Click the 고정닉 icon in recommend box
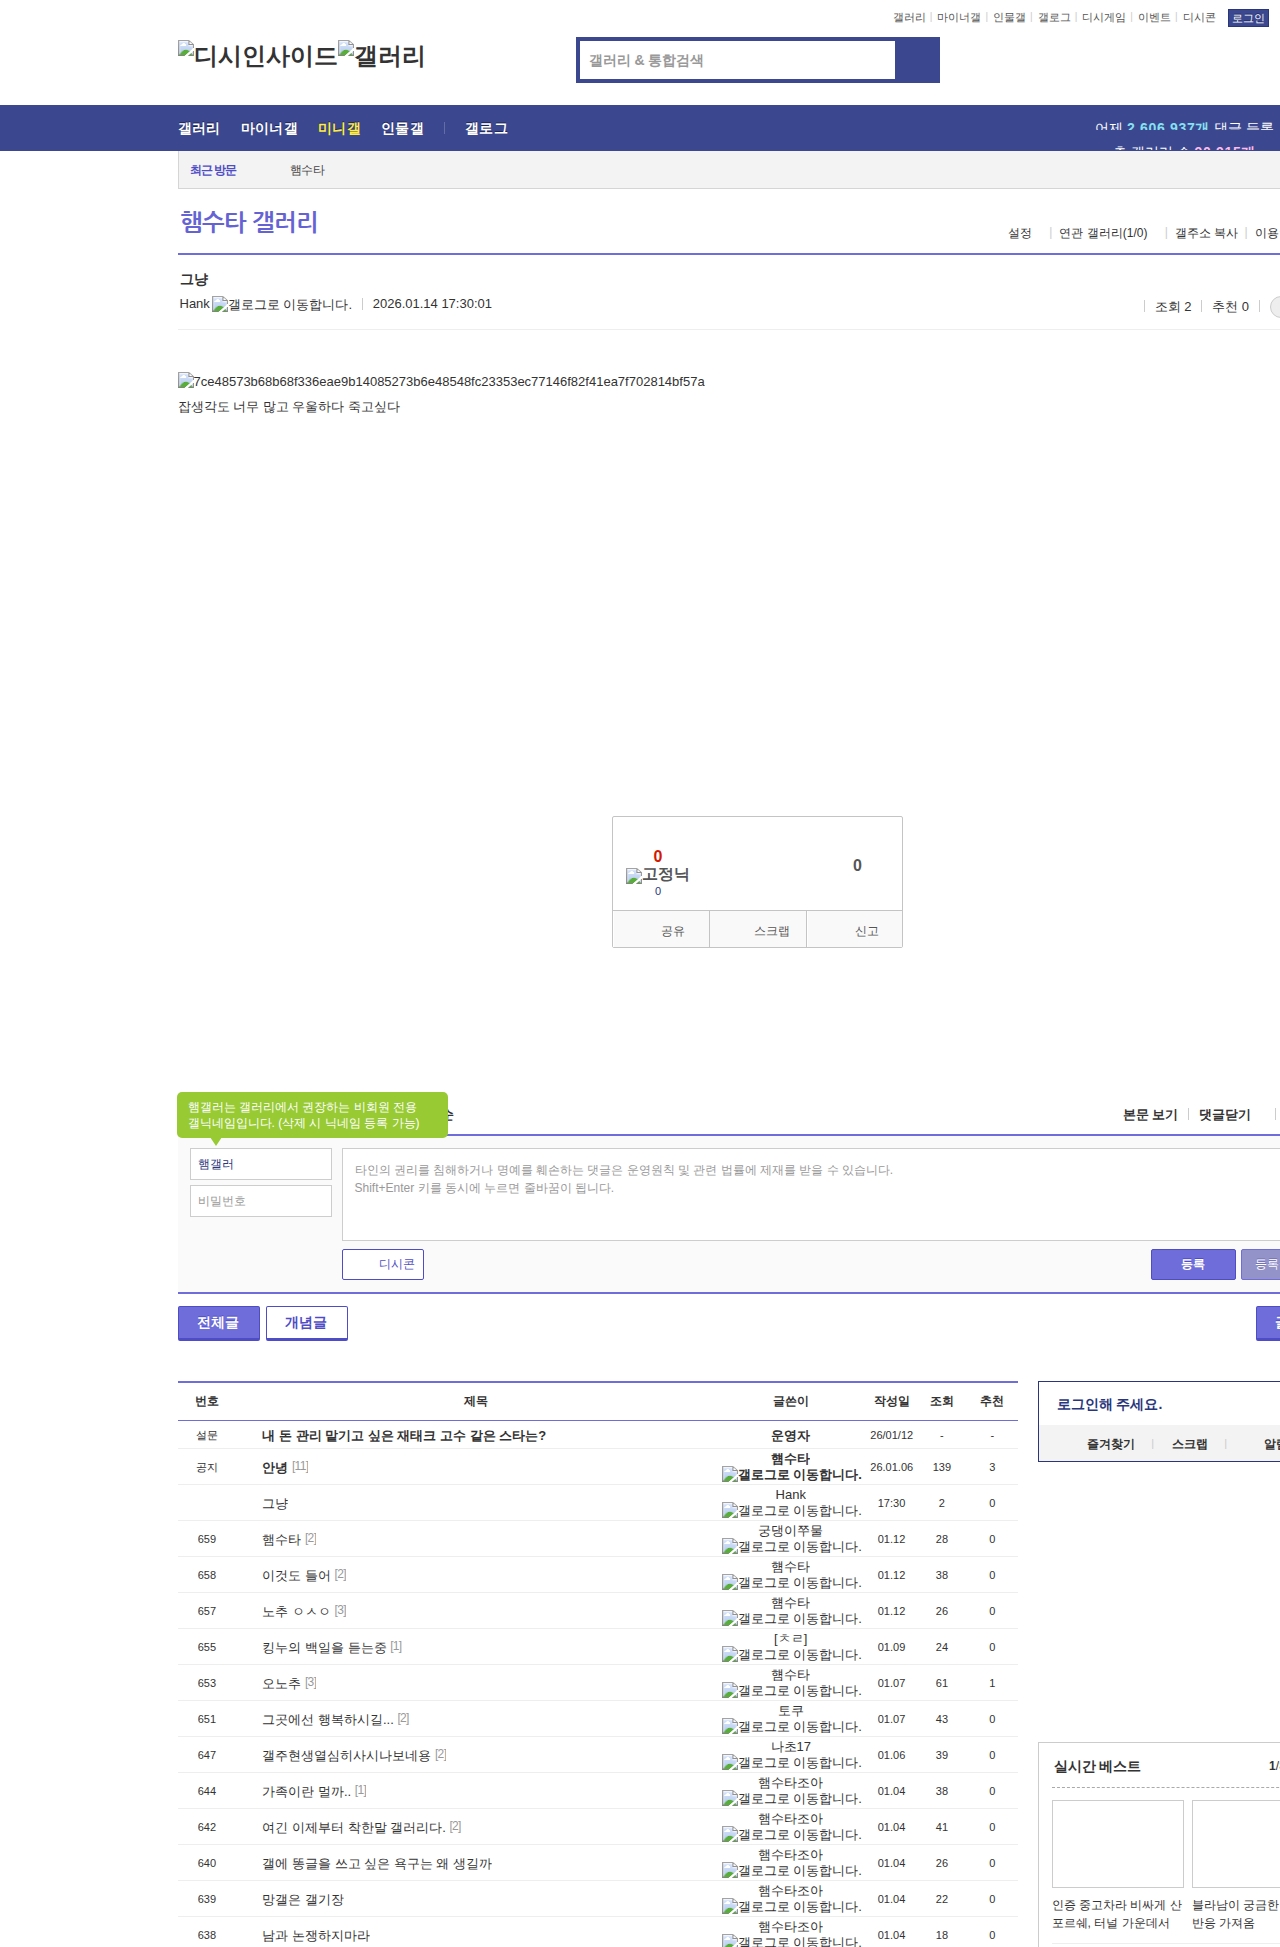This screenshot has width=1280, height=1947. (657, 875)
